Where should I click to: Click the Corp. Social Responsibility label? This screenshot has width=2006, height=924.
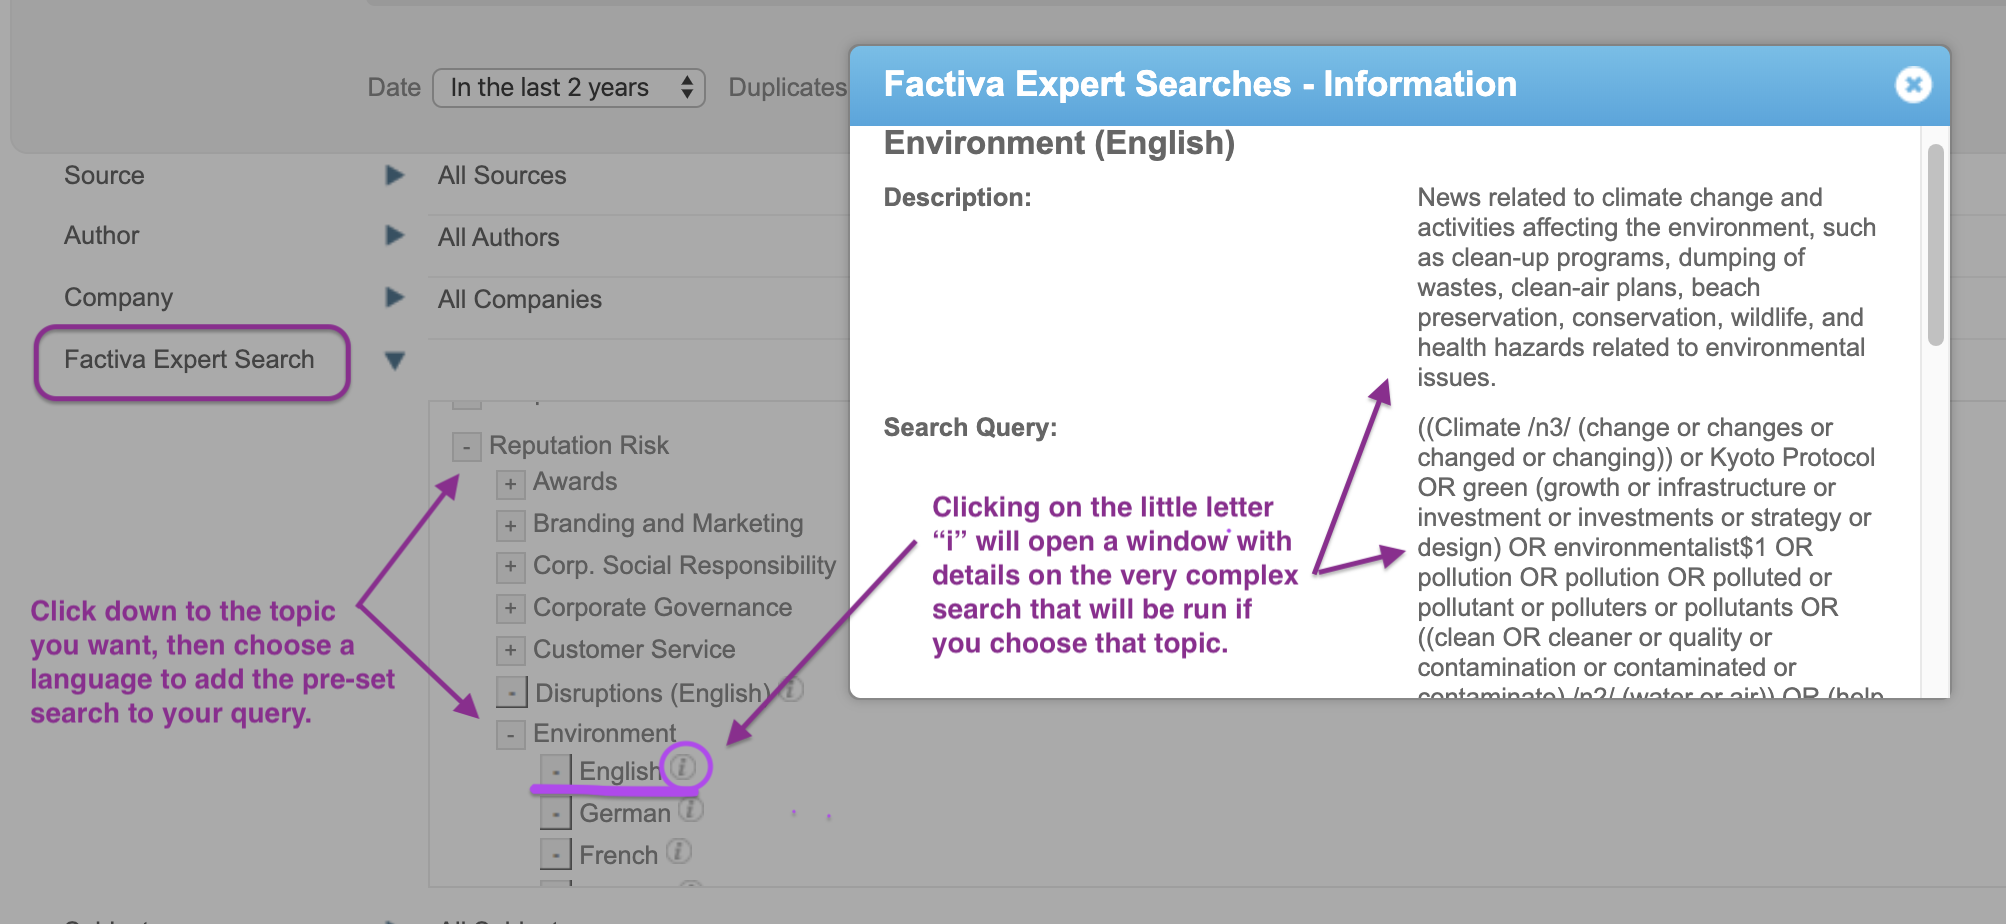tap(684, 566)
